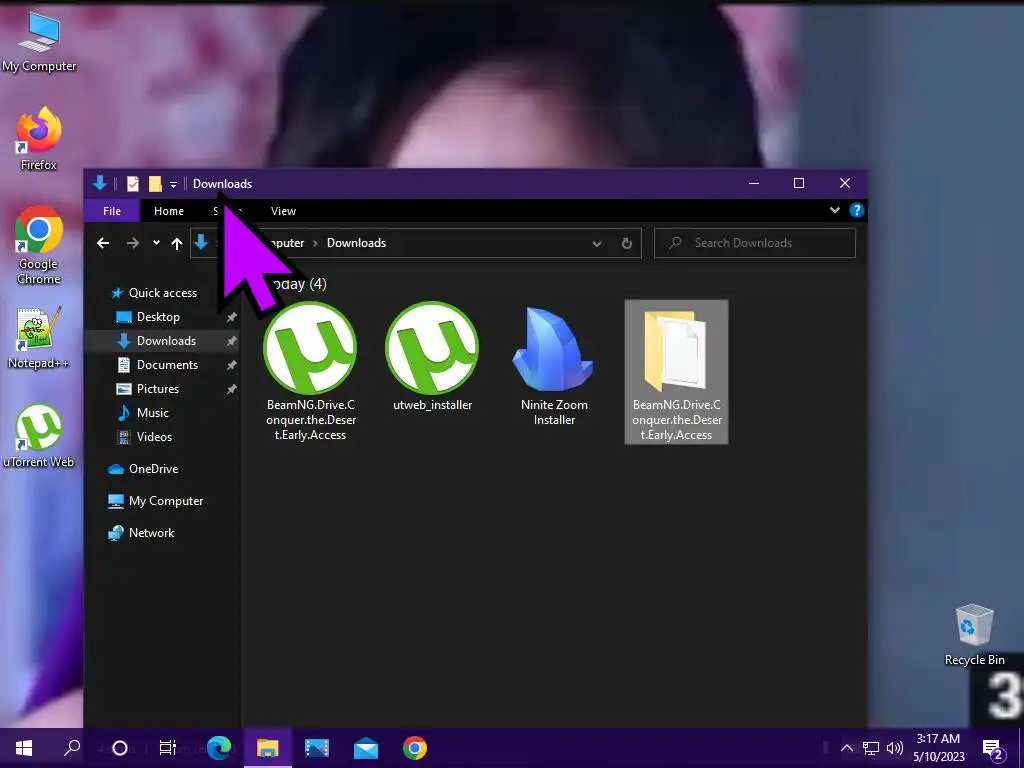Click the pin icon beside Pictures
The height and width of the screenshot is (768, 1024).
(x=231, y=389)
